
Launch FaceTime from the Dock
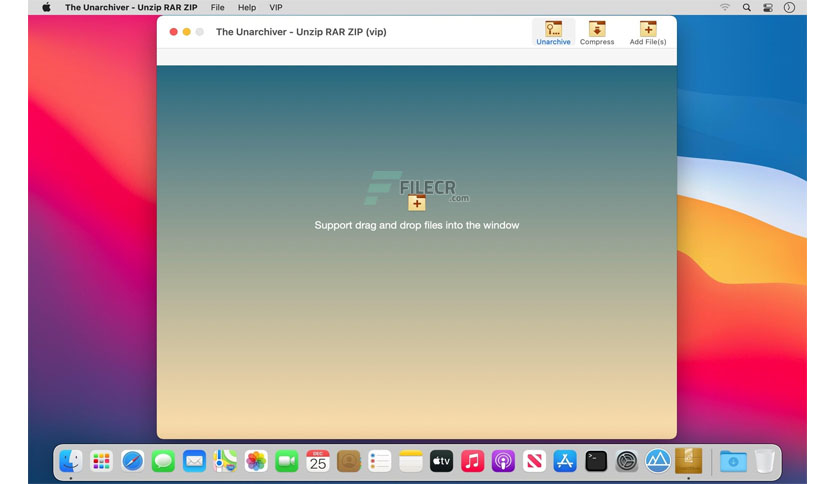pos(287,461)
